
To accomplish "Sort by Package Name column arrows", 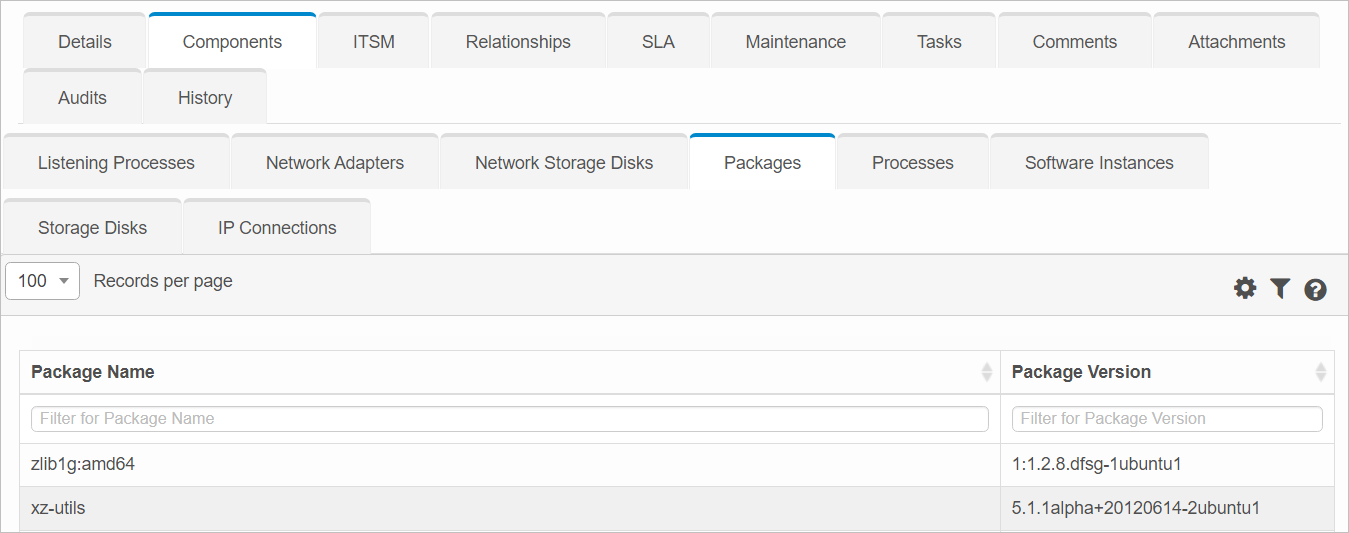I will click(987, 372).
